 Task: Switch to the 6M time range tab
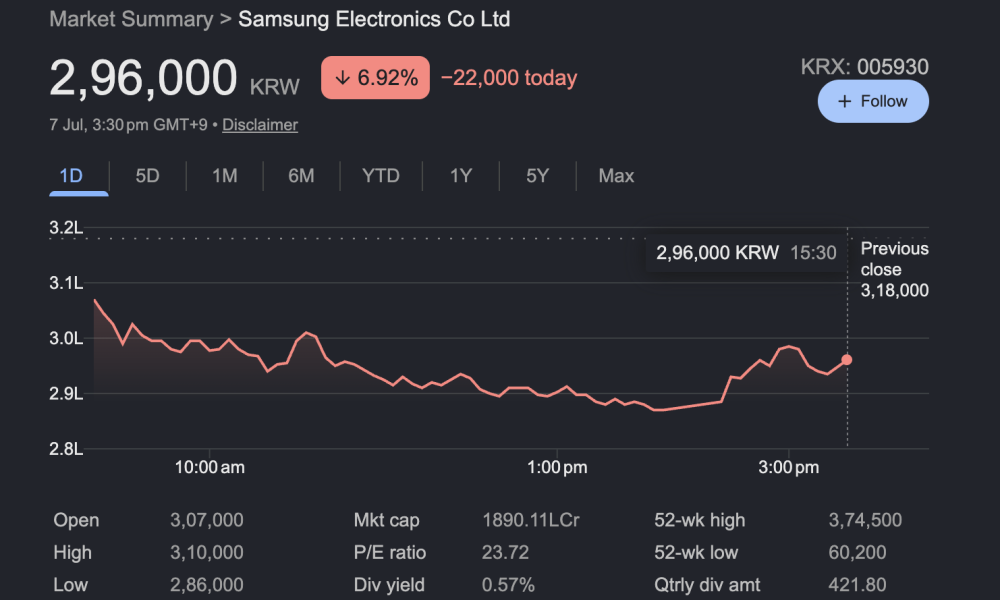301,176
